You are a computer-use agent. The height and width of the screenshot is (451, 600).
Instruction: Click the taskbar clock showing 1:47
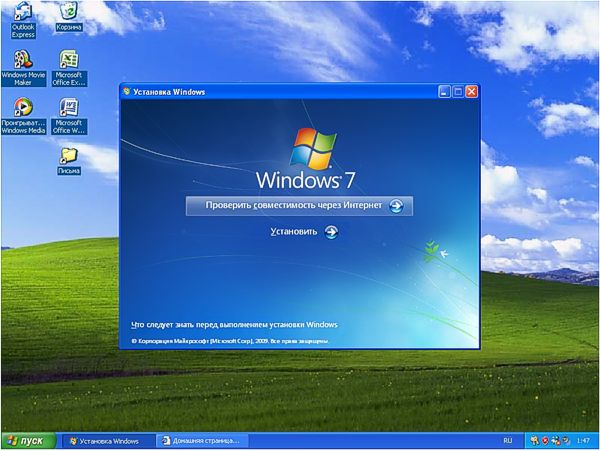[x=583, y=441]
